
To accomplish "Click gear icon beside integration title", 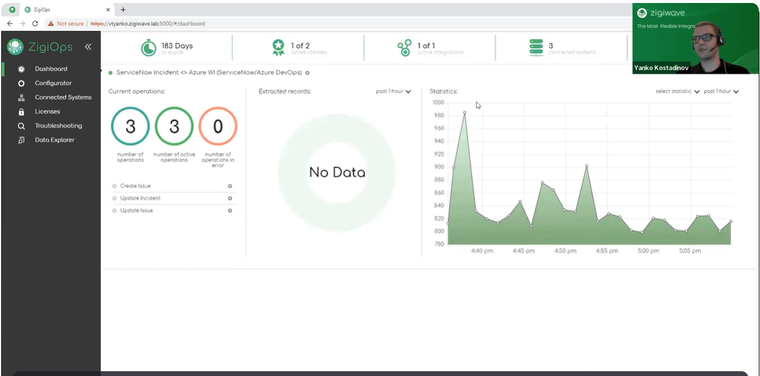I will (308, 73).
